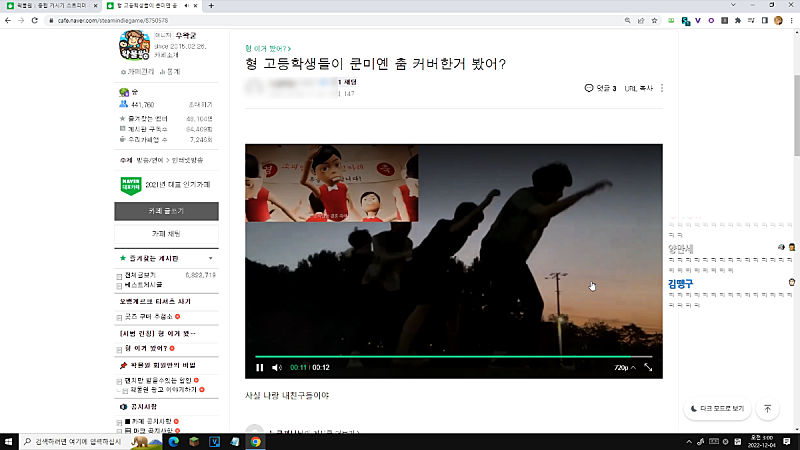800x450 pixels.
Task: Show hidden system tray icons
Action: [689, 442]
